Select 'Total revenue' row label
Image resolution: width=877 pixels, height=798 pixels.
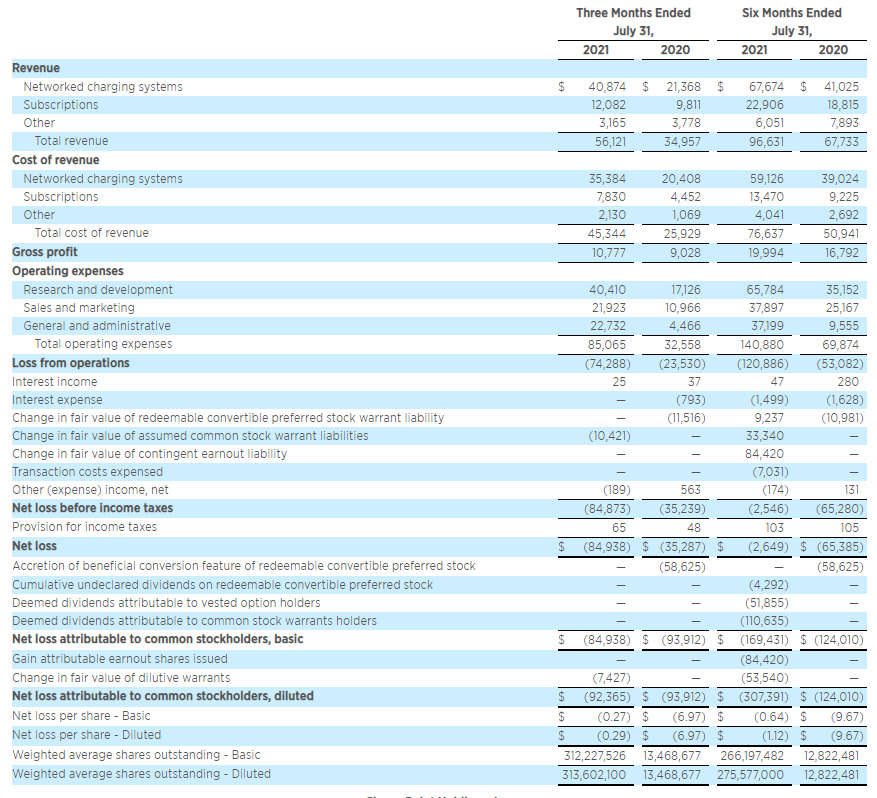tap(72, 141)
